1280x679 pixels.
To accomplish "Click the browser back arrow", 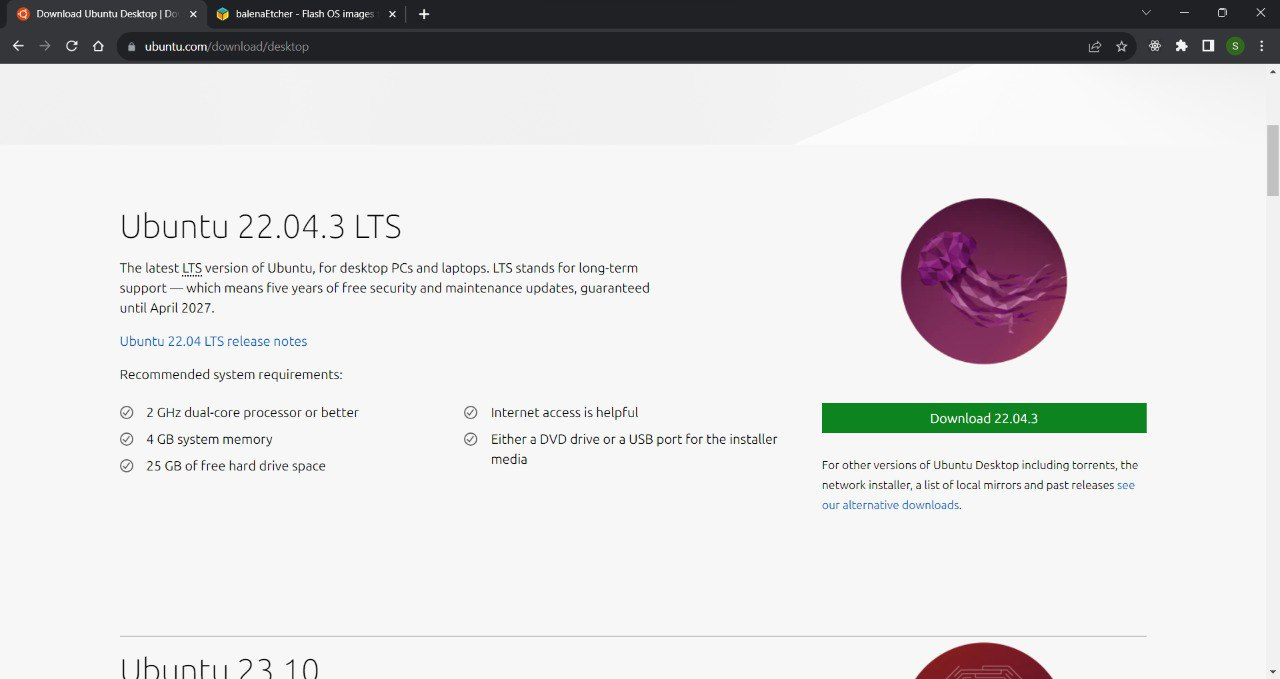I will click(18, 46).
